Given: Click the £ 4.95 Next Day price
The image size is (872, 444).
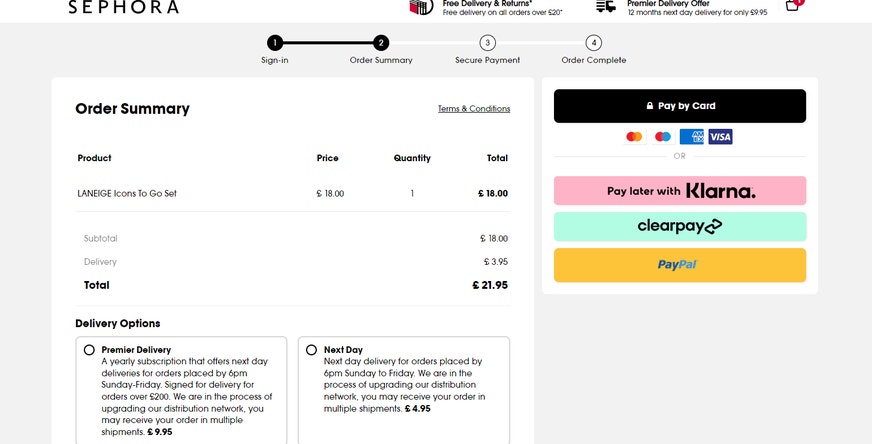Looking at the screenshot, I should tap(417, 408).
